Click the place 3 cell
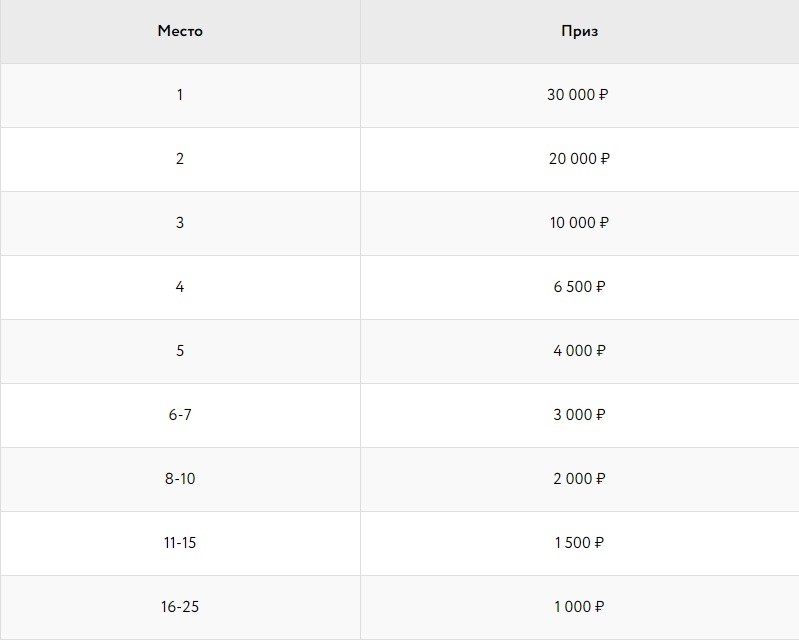The image size is (799, 641). click(180, 224)
